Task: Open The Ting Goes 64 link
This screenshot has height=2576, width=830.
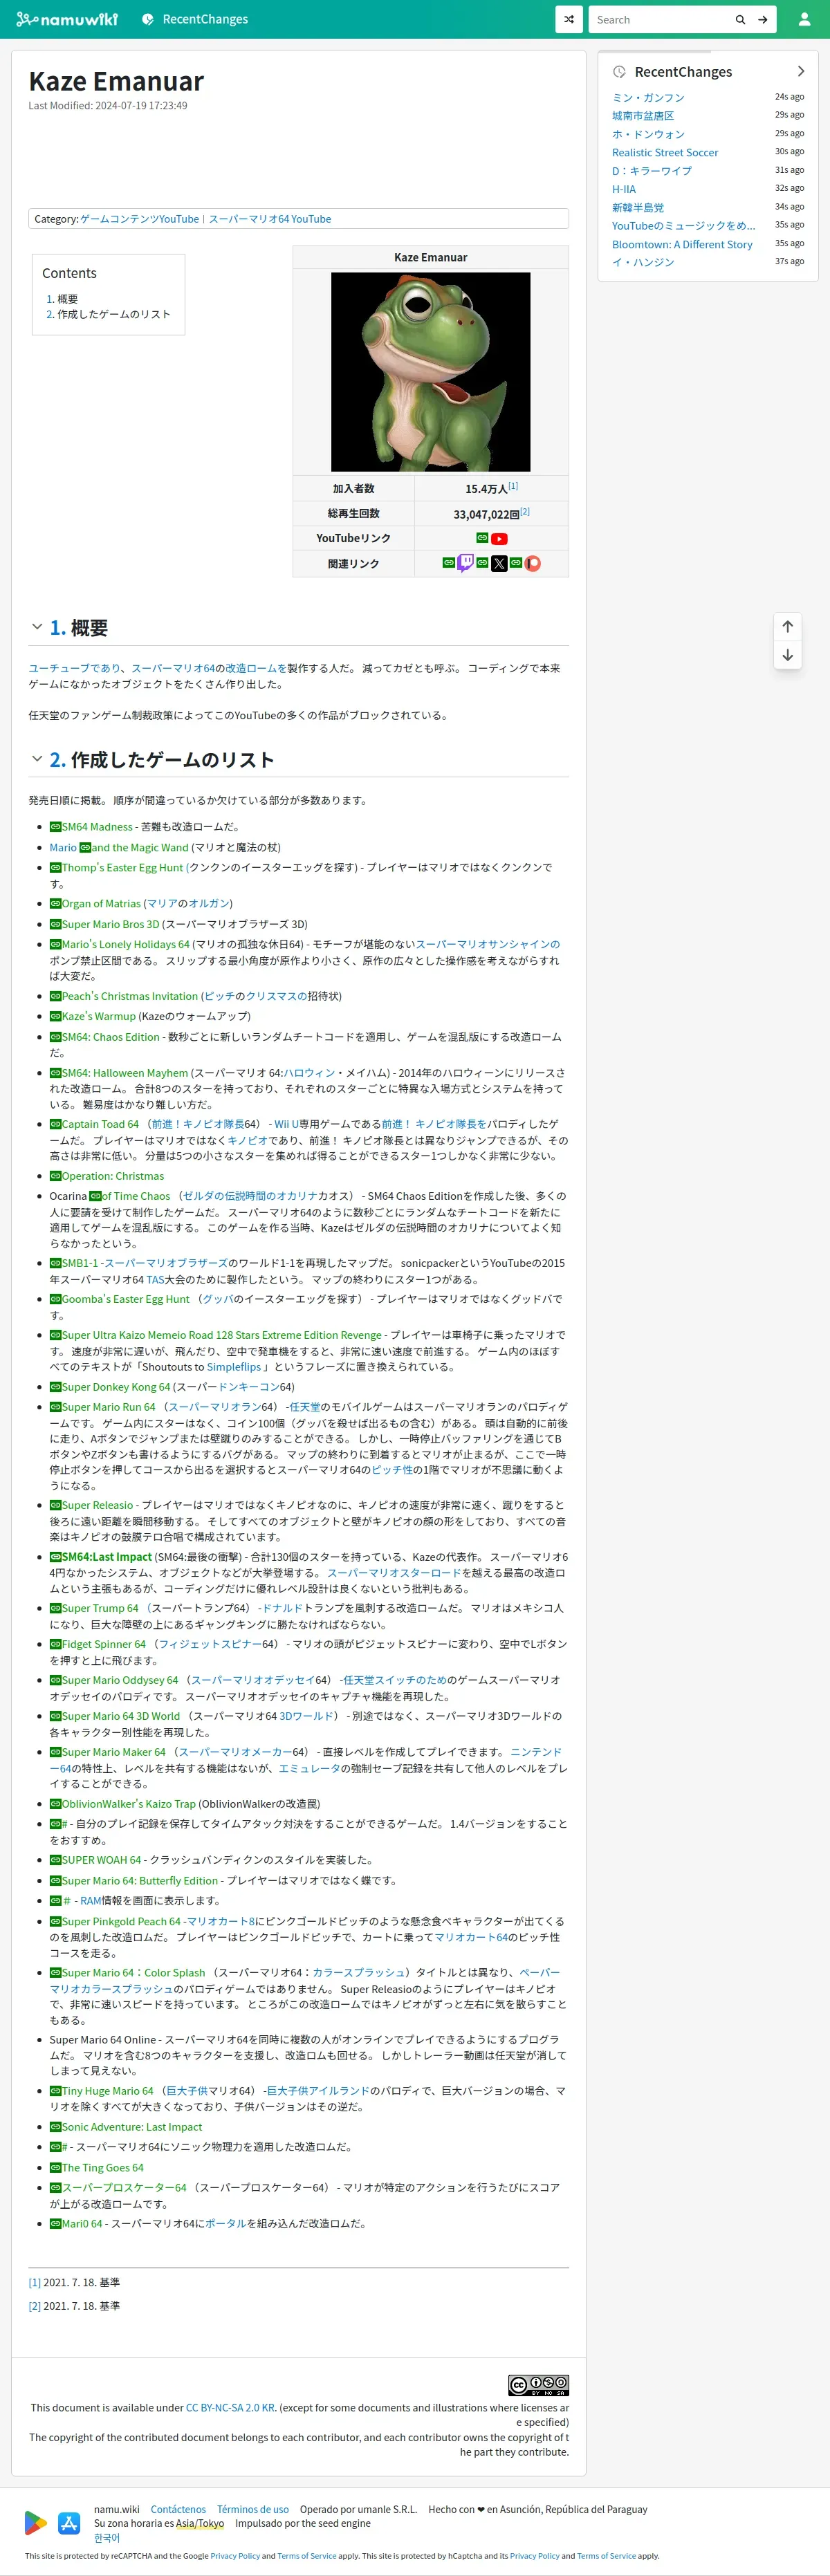Action: click(x=97, y=2168)
